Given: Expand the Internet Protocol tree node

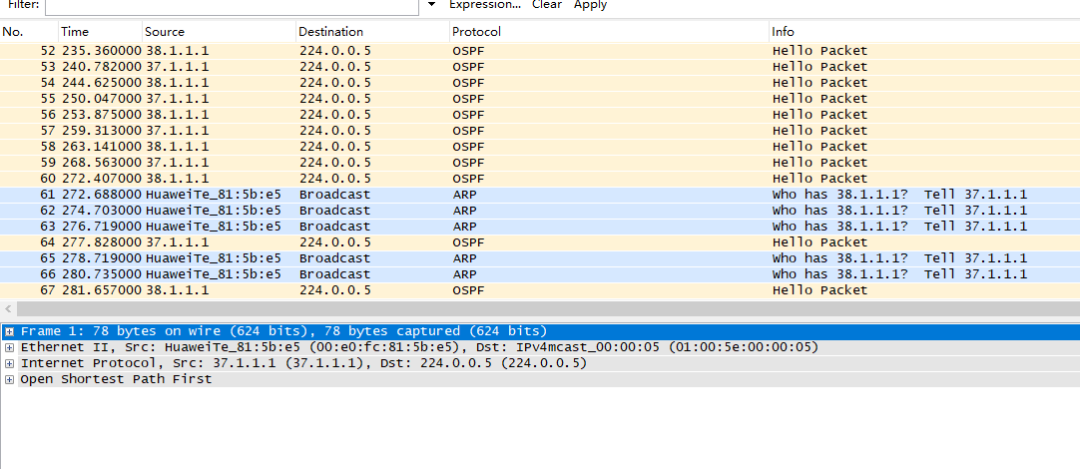Looking at the screenshot, I should (10, 363).
